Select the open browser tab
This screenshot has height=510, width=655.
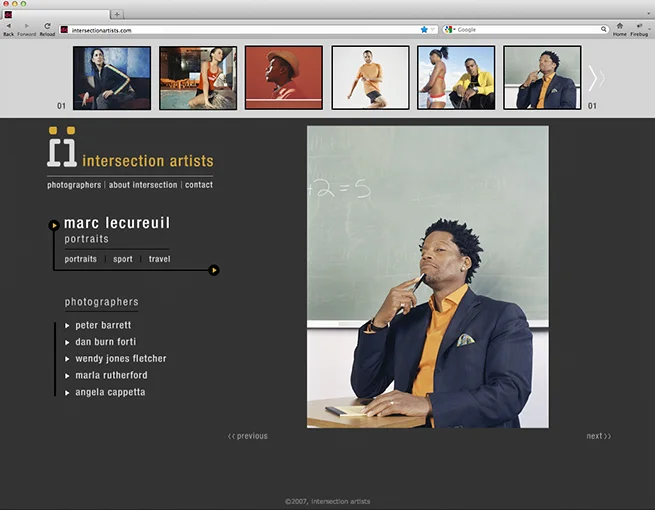(x=56, y=15)
